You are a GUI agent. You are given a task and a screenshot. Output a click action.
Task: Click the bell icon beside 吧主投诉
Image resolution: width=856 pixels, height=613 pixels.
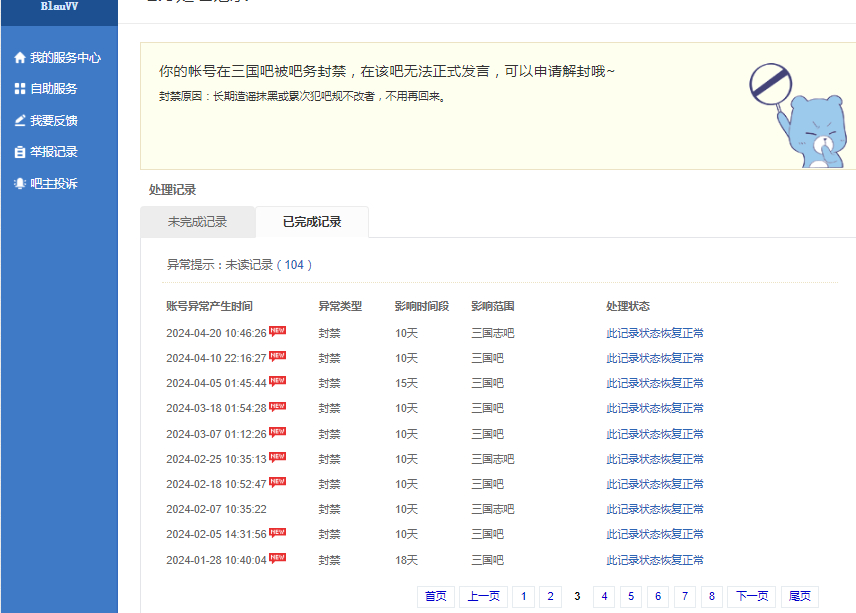20,184
